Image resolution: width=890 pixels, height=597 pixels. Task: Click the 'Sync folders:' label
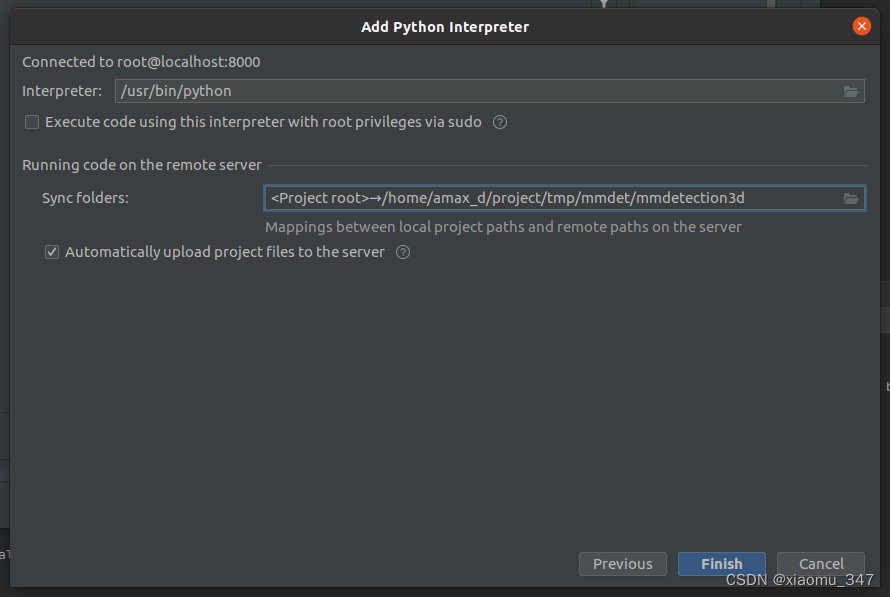(x=85, y=198)
